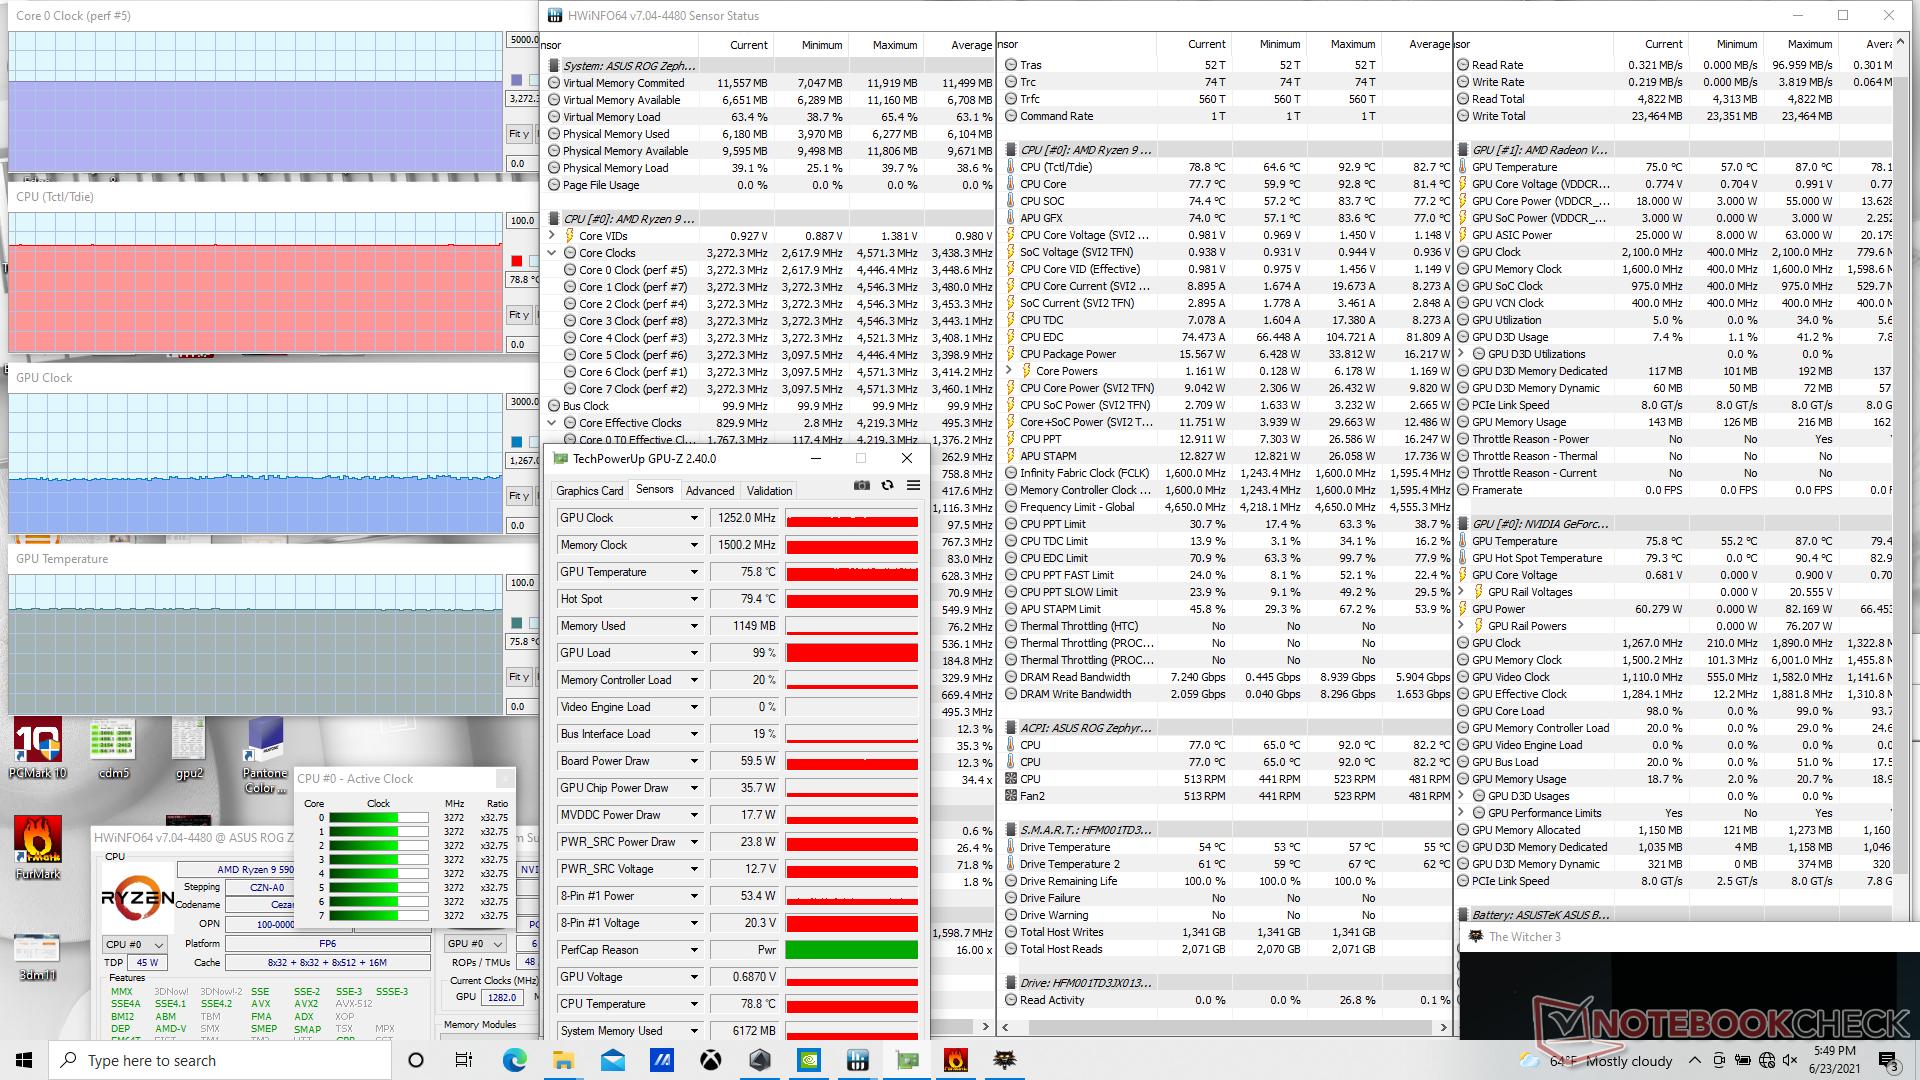The width and height of the screenshot is (1920, 1080).
Task: Open the Memory Clock sensor dropdown
Action: point(694,545)
